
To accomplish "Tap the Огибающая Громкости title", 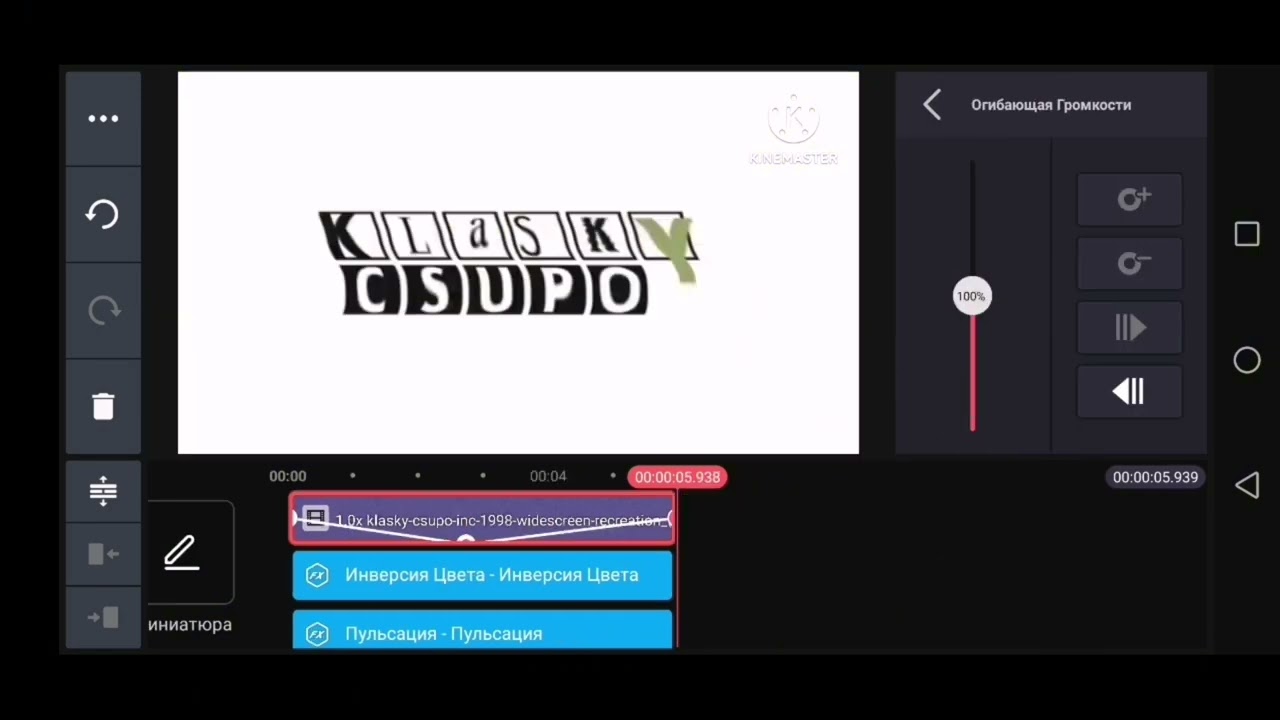I will [1051, 105].
